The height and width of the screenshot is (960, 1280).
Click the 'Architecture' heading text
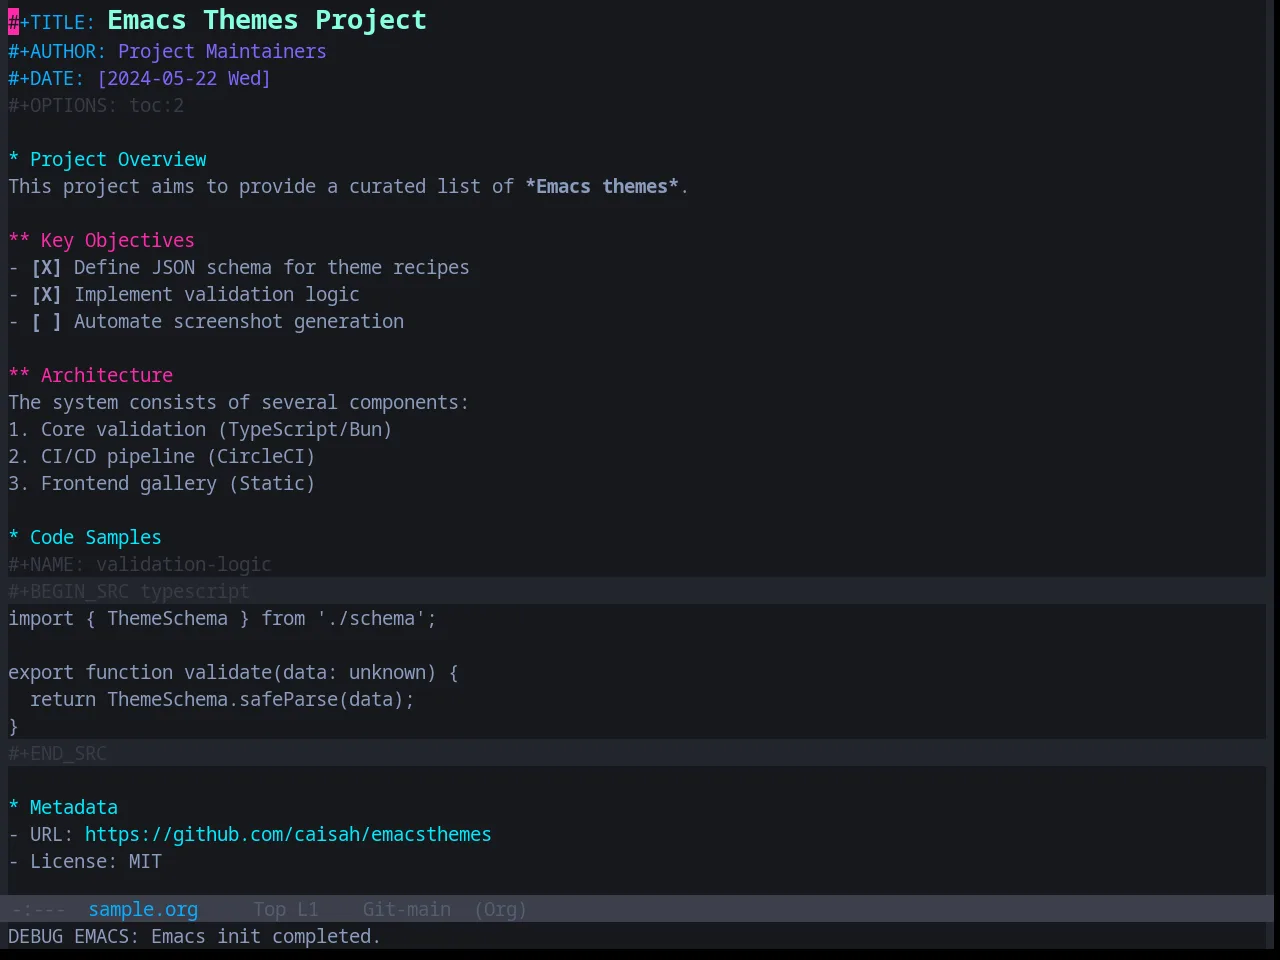click(x=107, y=375)
